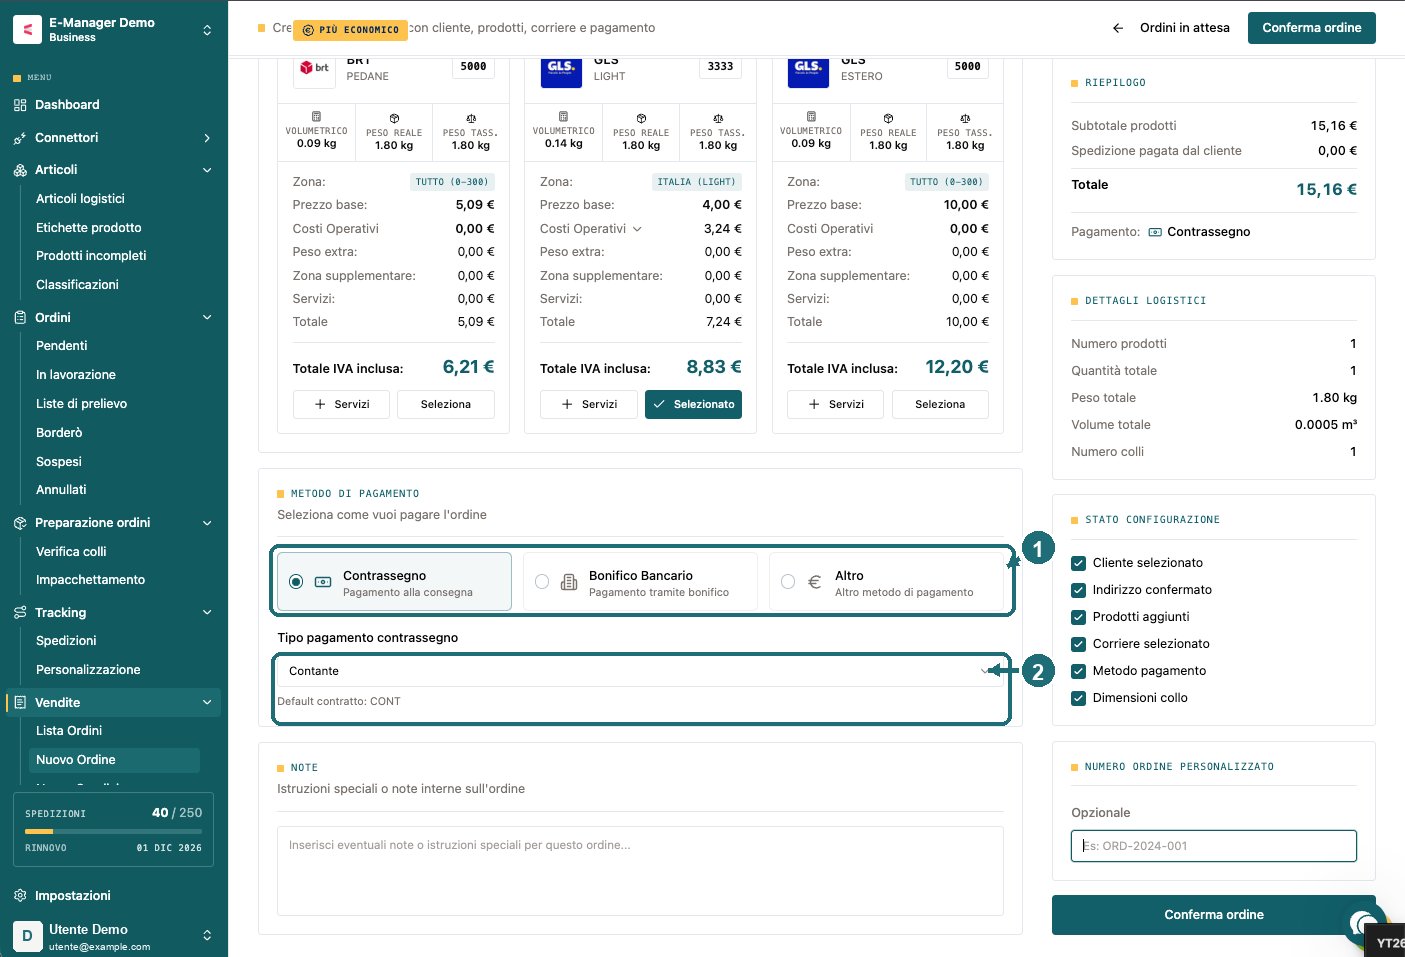Image resolution: width=1405 pixels, height=957 pixels.
Task: Open the Utente Demo account menu arrows
Action: coord(207,936)
